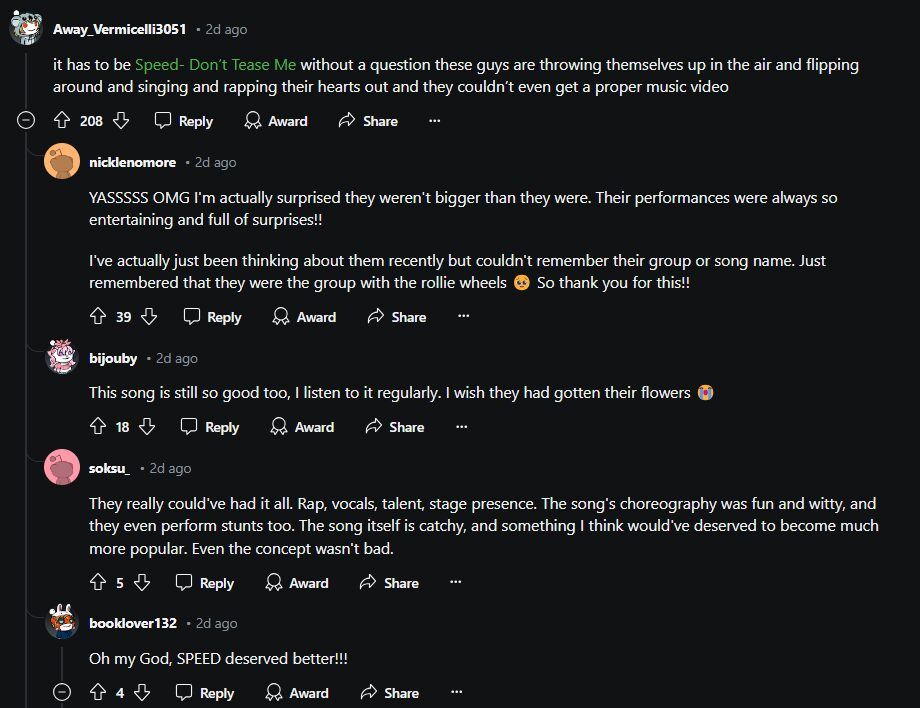920x708 pixels.
Task: Open more options on bijouby's comment
Action: coord(461,427)
